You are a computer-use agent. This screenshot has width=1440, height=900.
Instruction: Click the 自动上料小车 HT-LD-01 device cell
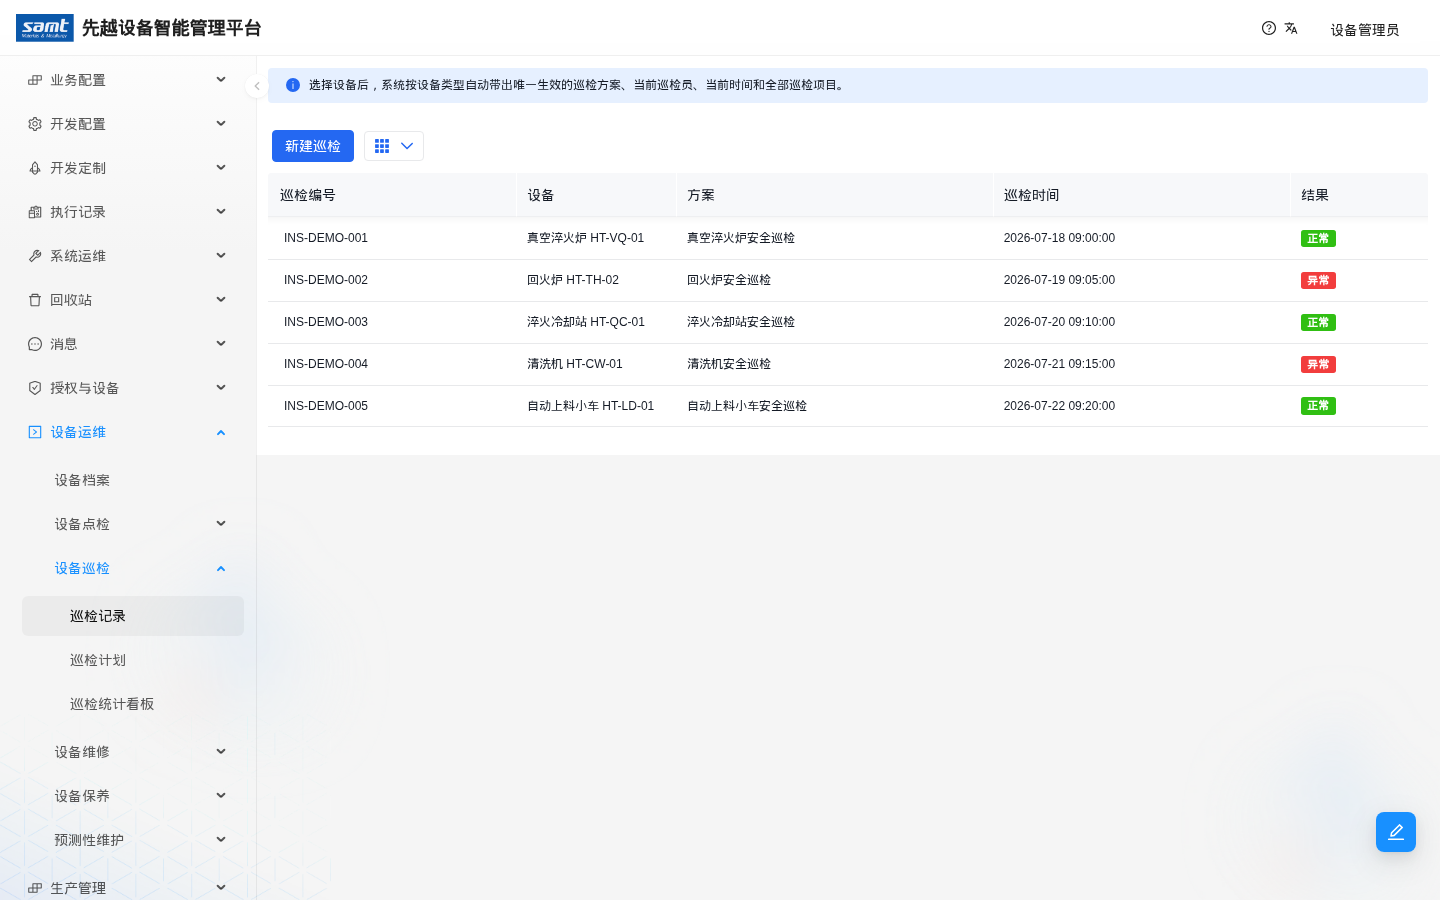[x=590, y=406]
